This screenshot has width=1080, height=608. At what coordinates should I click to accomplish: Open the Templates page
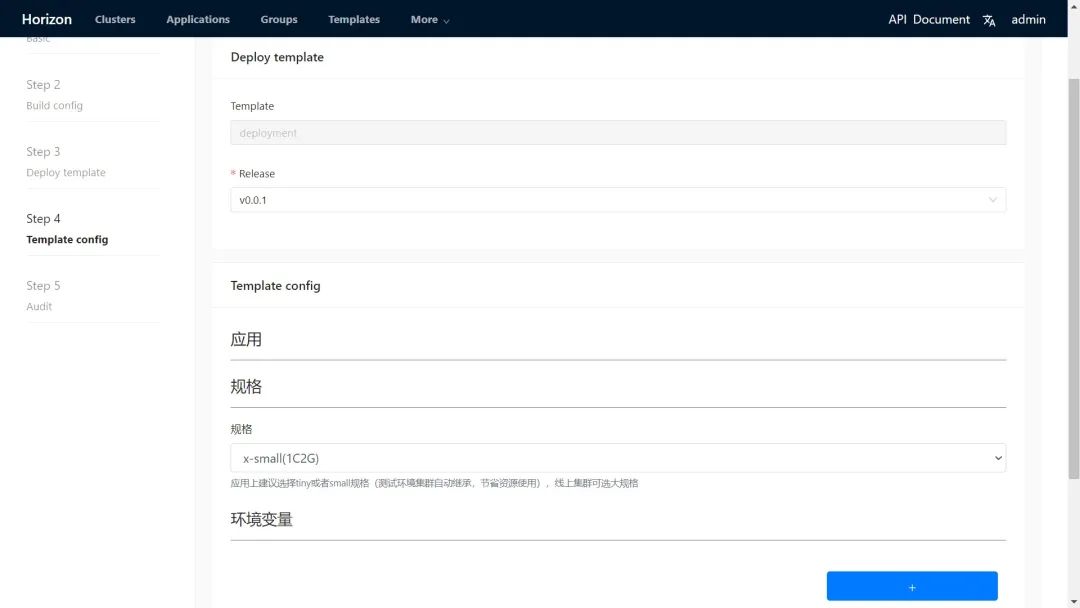pos(354,19)
